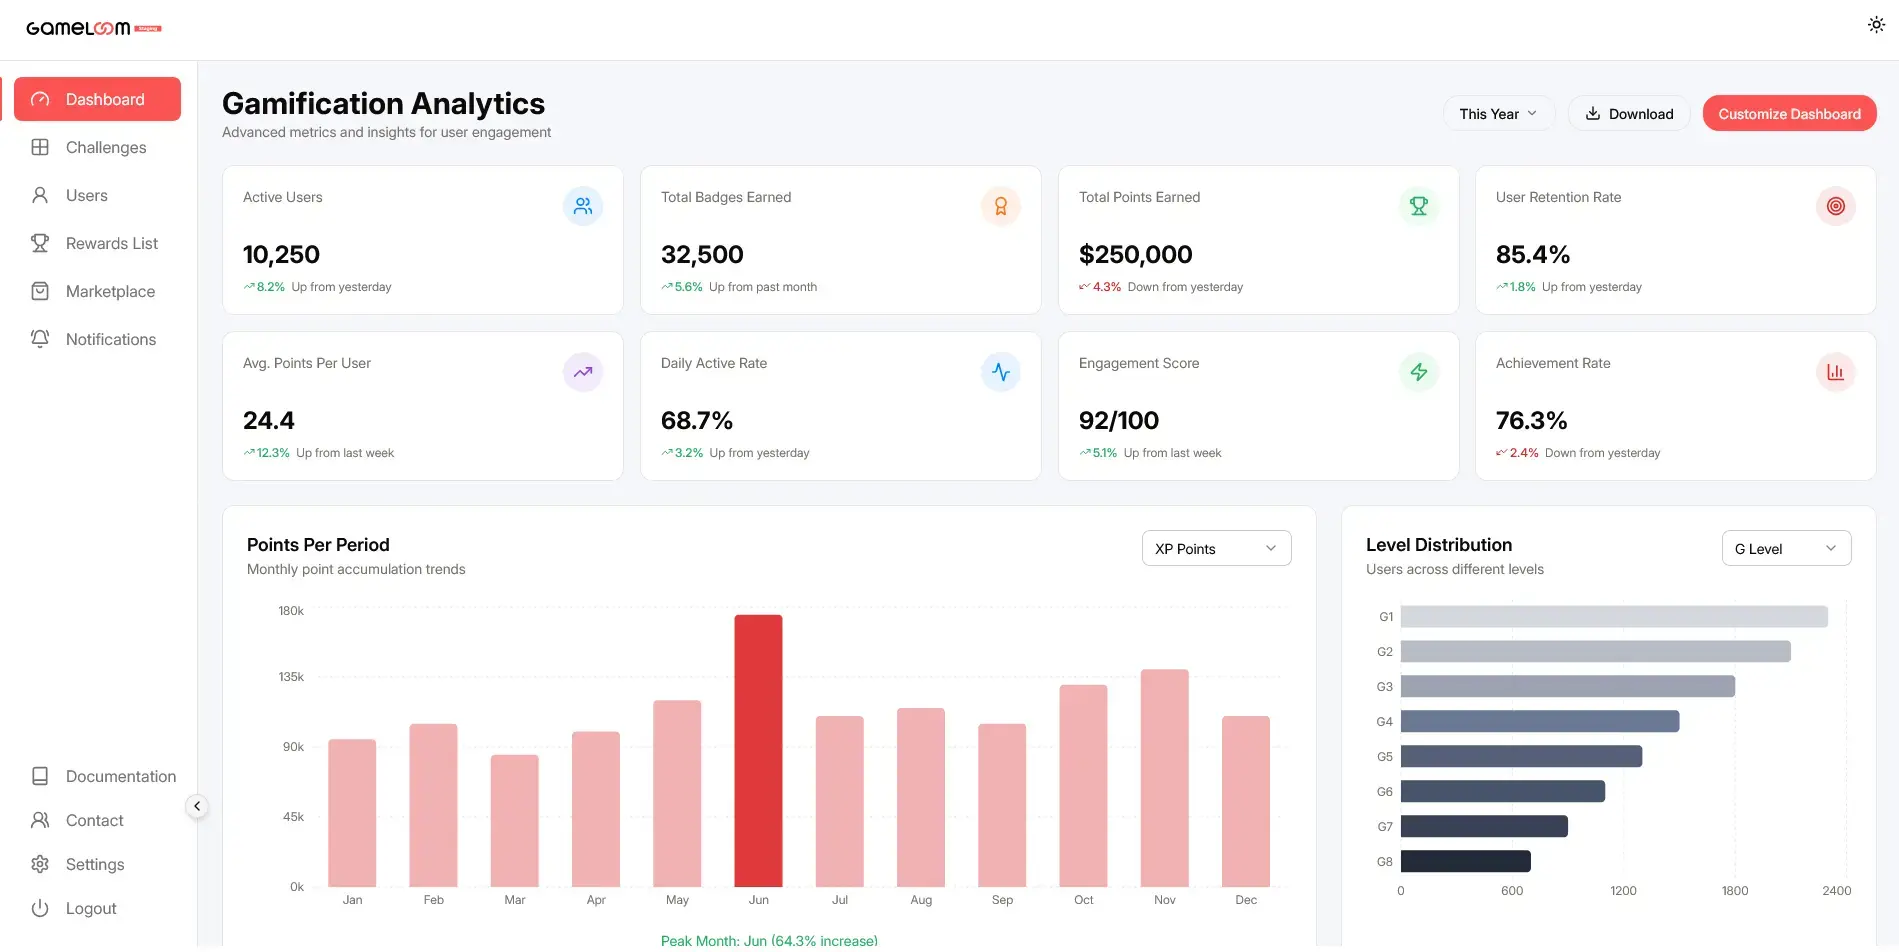Open the G Level dropdown
Image resolution: width=1899 pixels, height=952 pixels.
tap(1786, 548)
